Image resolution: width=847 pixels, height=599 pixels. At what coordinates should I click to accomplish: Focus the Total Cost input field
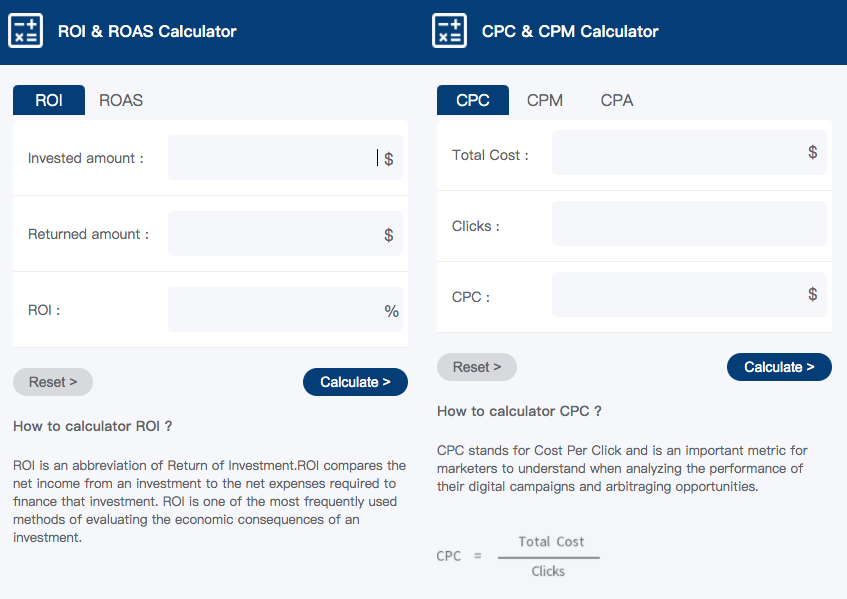[x=689, y=152]
